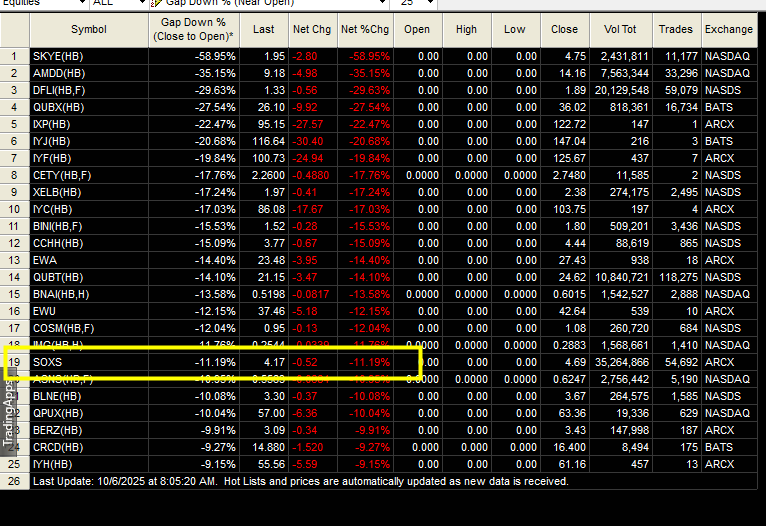The image size is (766, 526).
Task: Click QUBT's trades count 118,275
Action: point(677,277)
